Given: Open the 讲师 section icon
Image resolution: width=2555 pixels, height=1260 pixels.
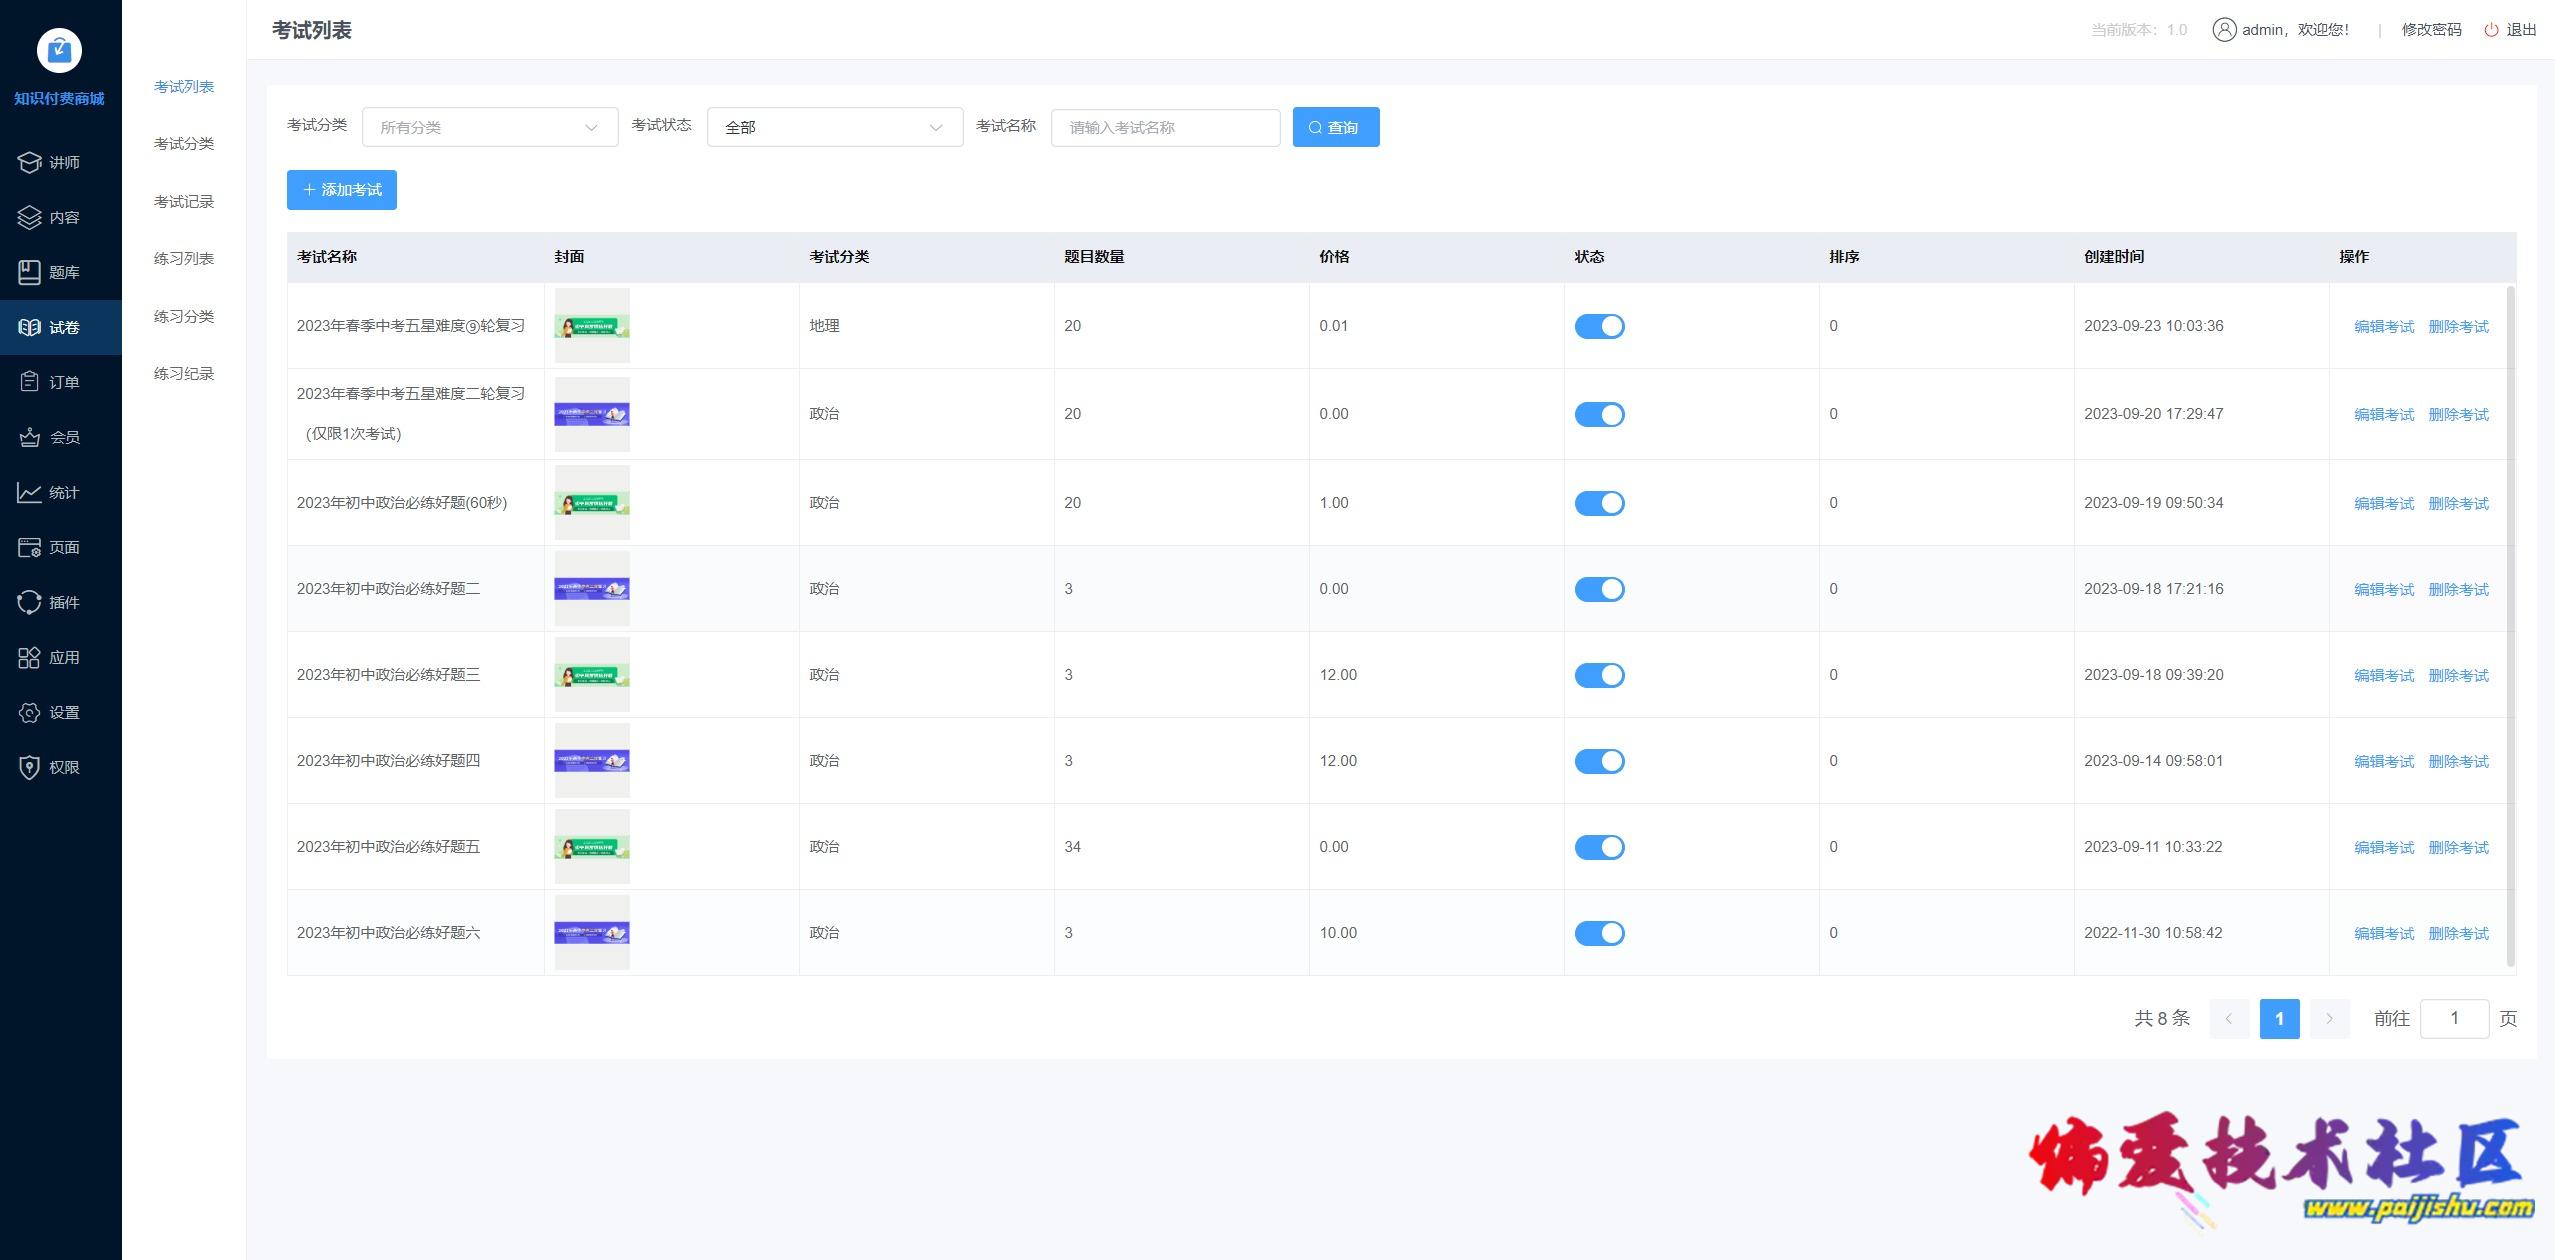Looking at the screenshot, I should pyautogui.click(x=30, y=162).
